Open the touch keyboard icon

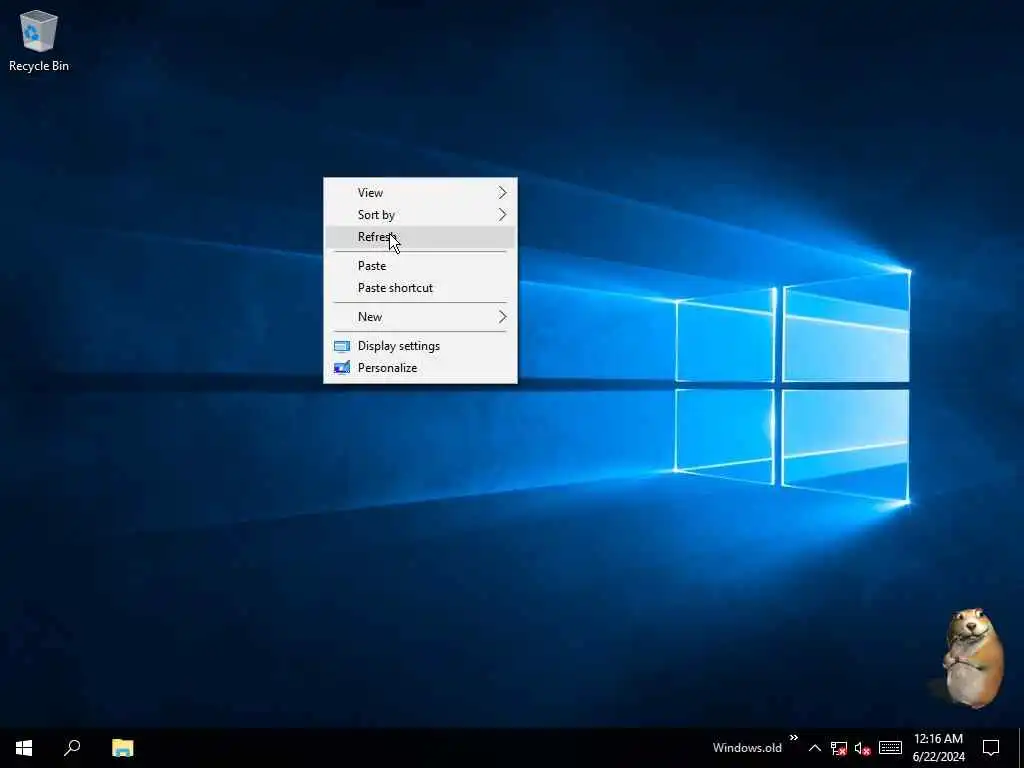(890, 748)
